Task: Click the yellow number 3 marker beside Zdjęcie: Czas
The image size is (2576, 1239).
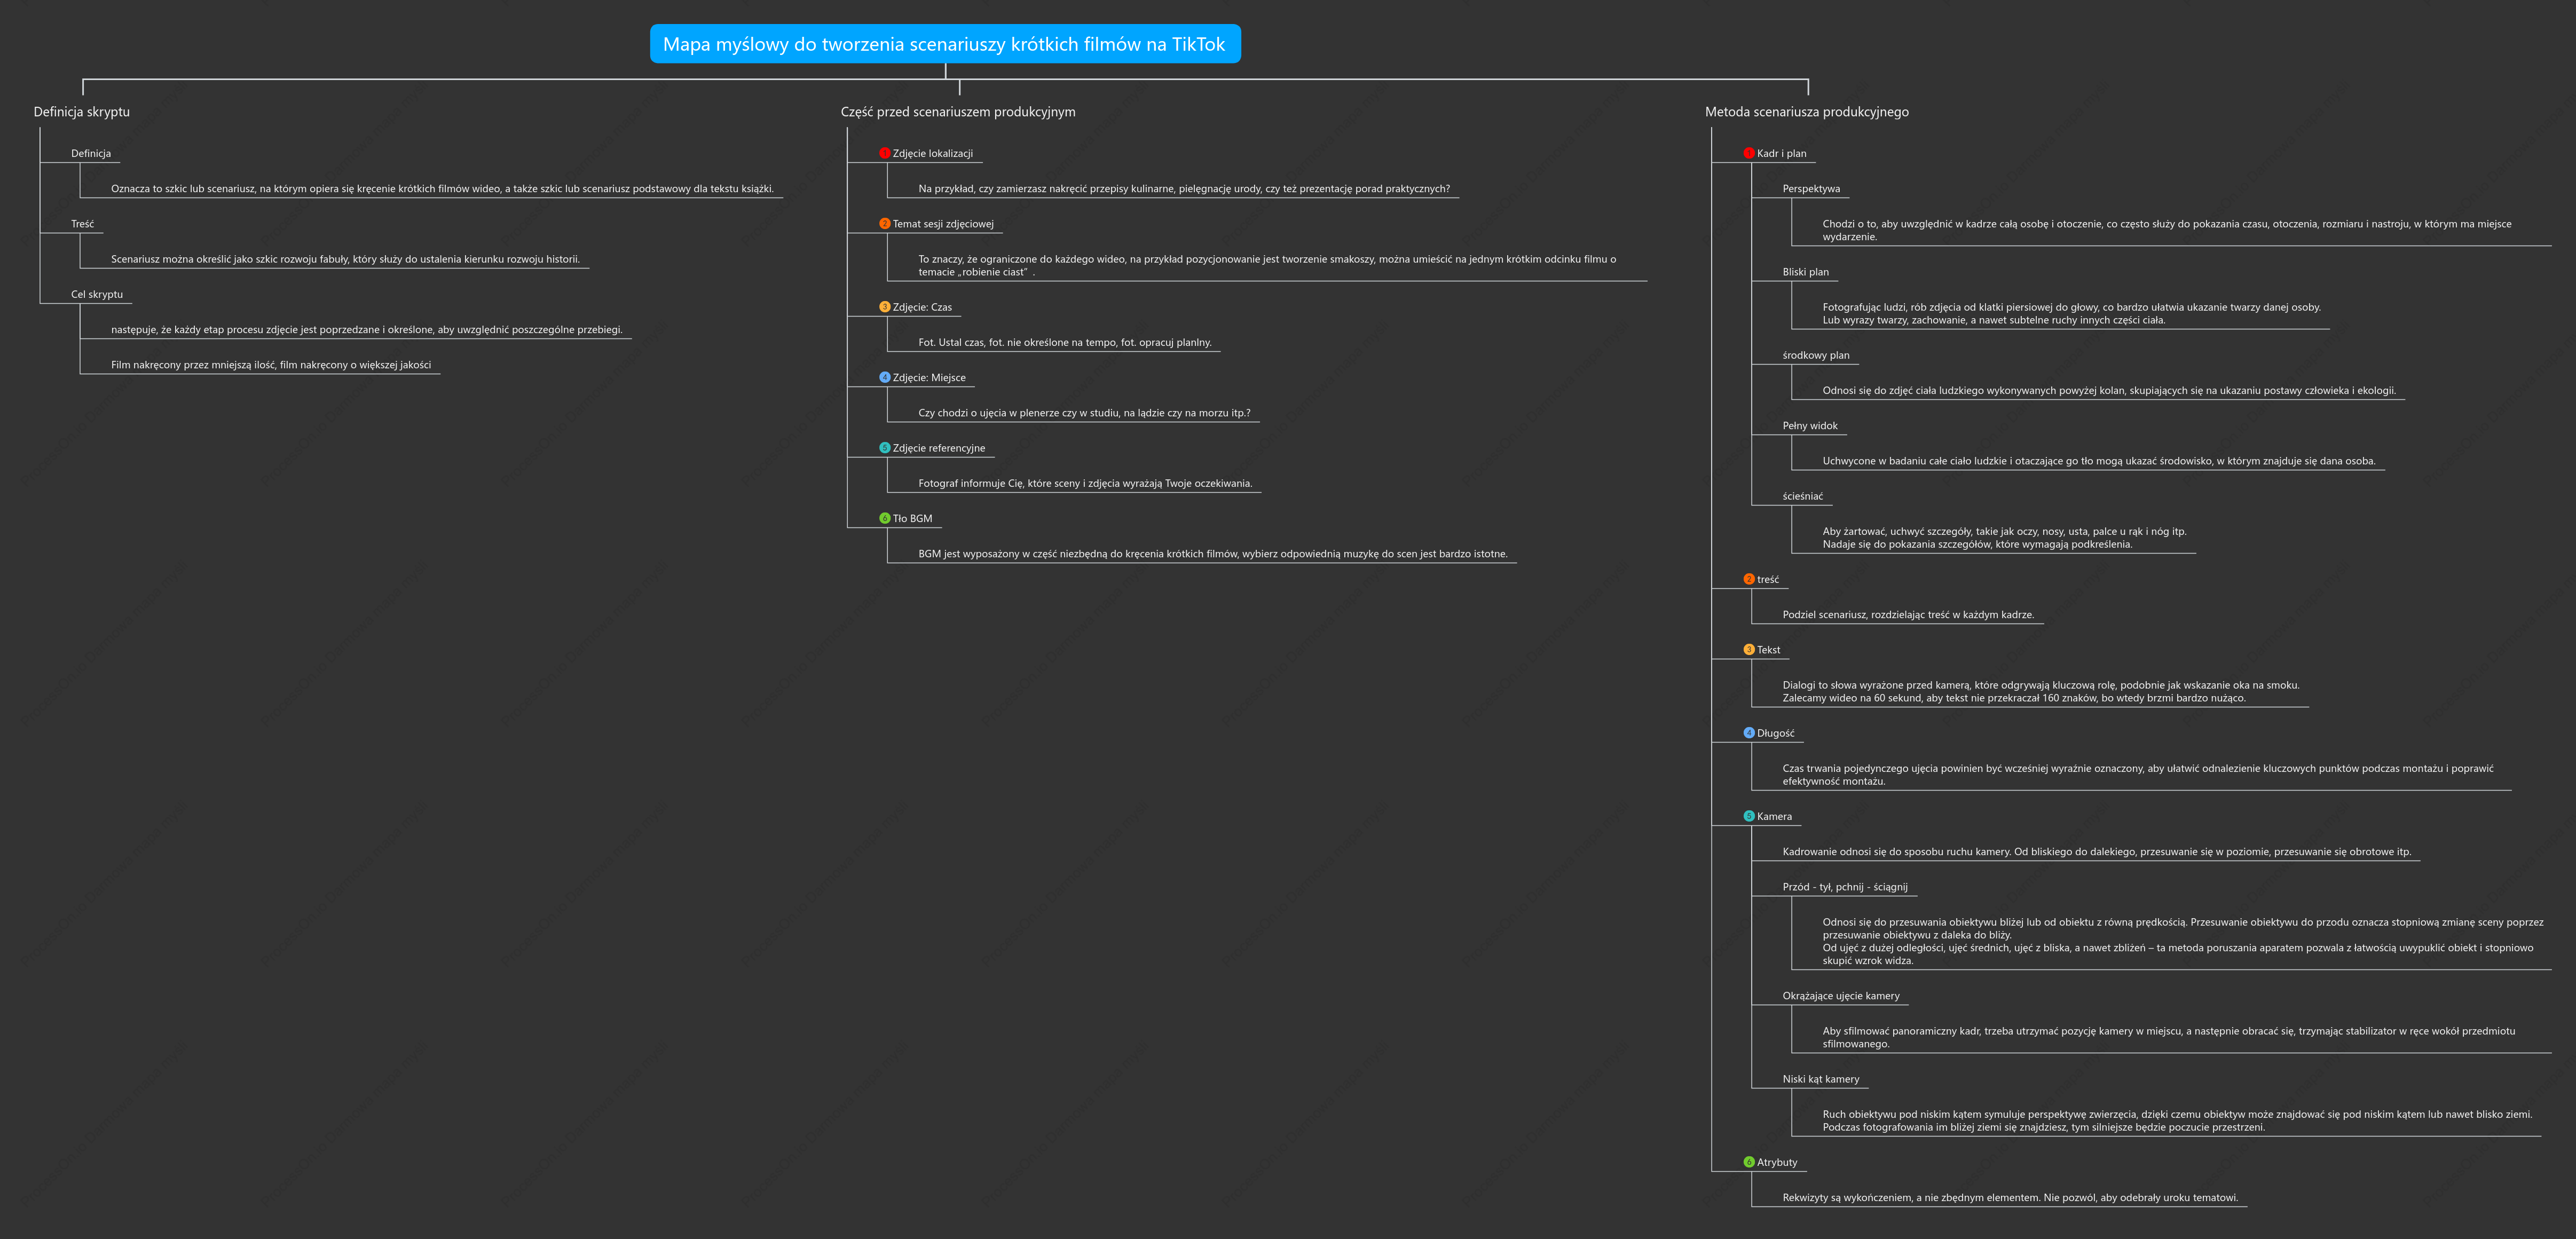Action: tap(884, 307)
